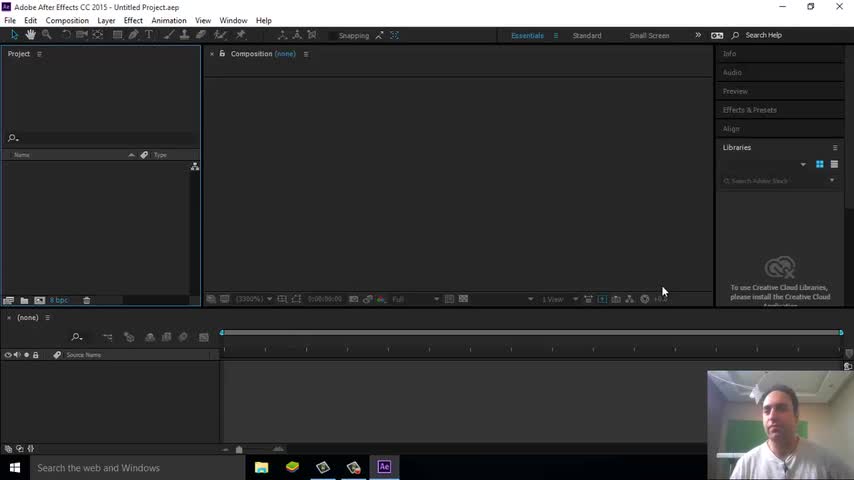854x480 pixels.
Task: Toggle snap edges extend option beside Snapping
Action: (379, 35)
